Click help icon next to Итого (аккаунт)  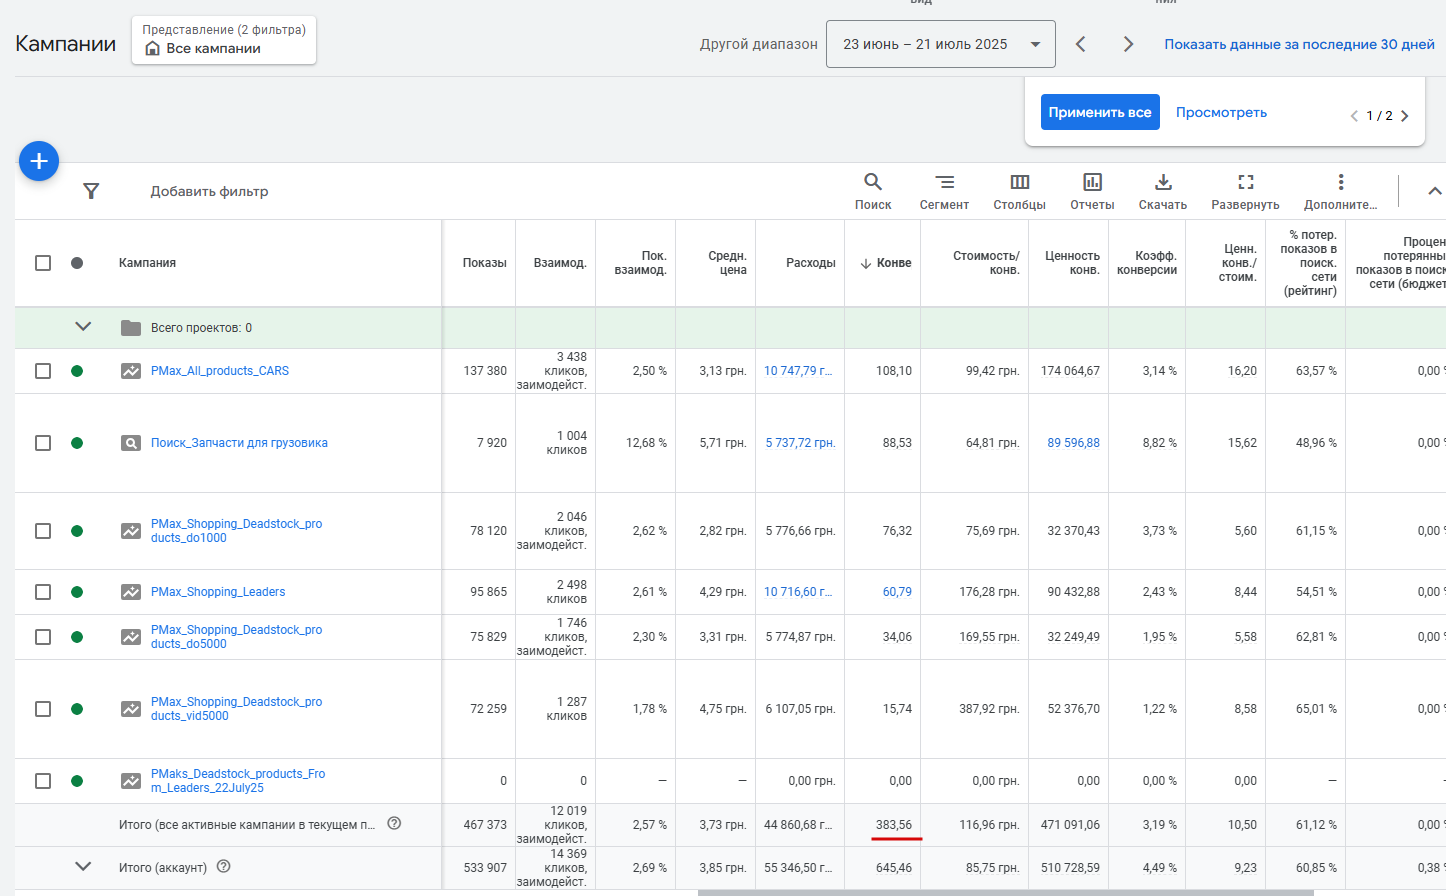(224, 866)
